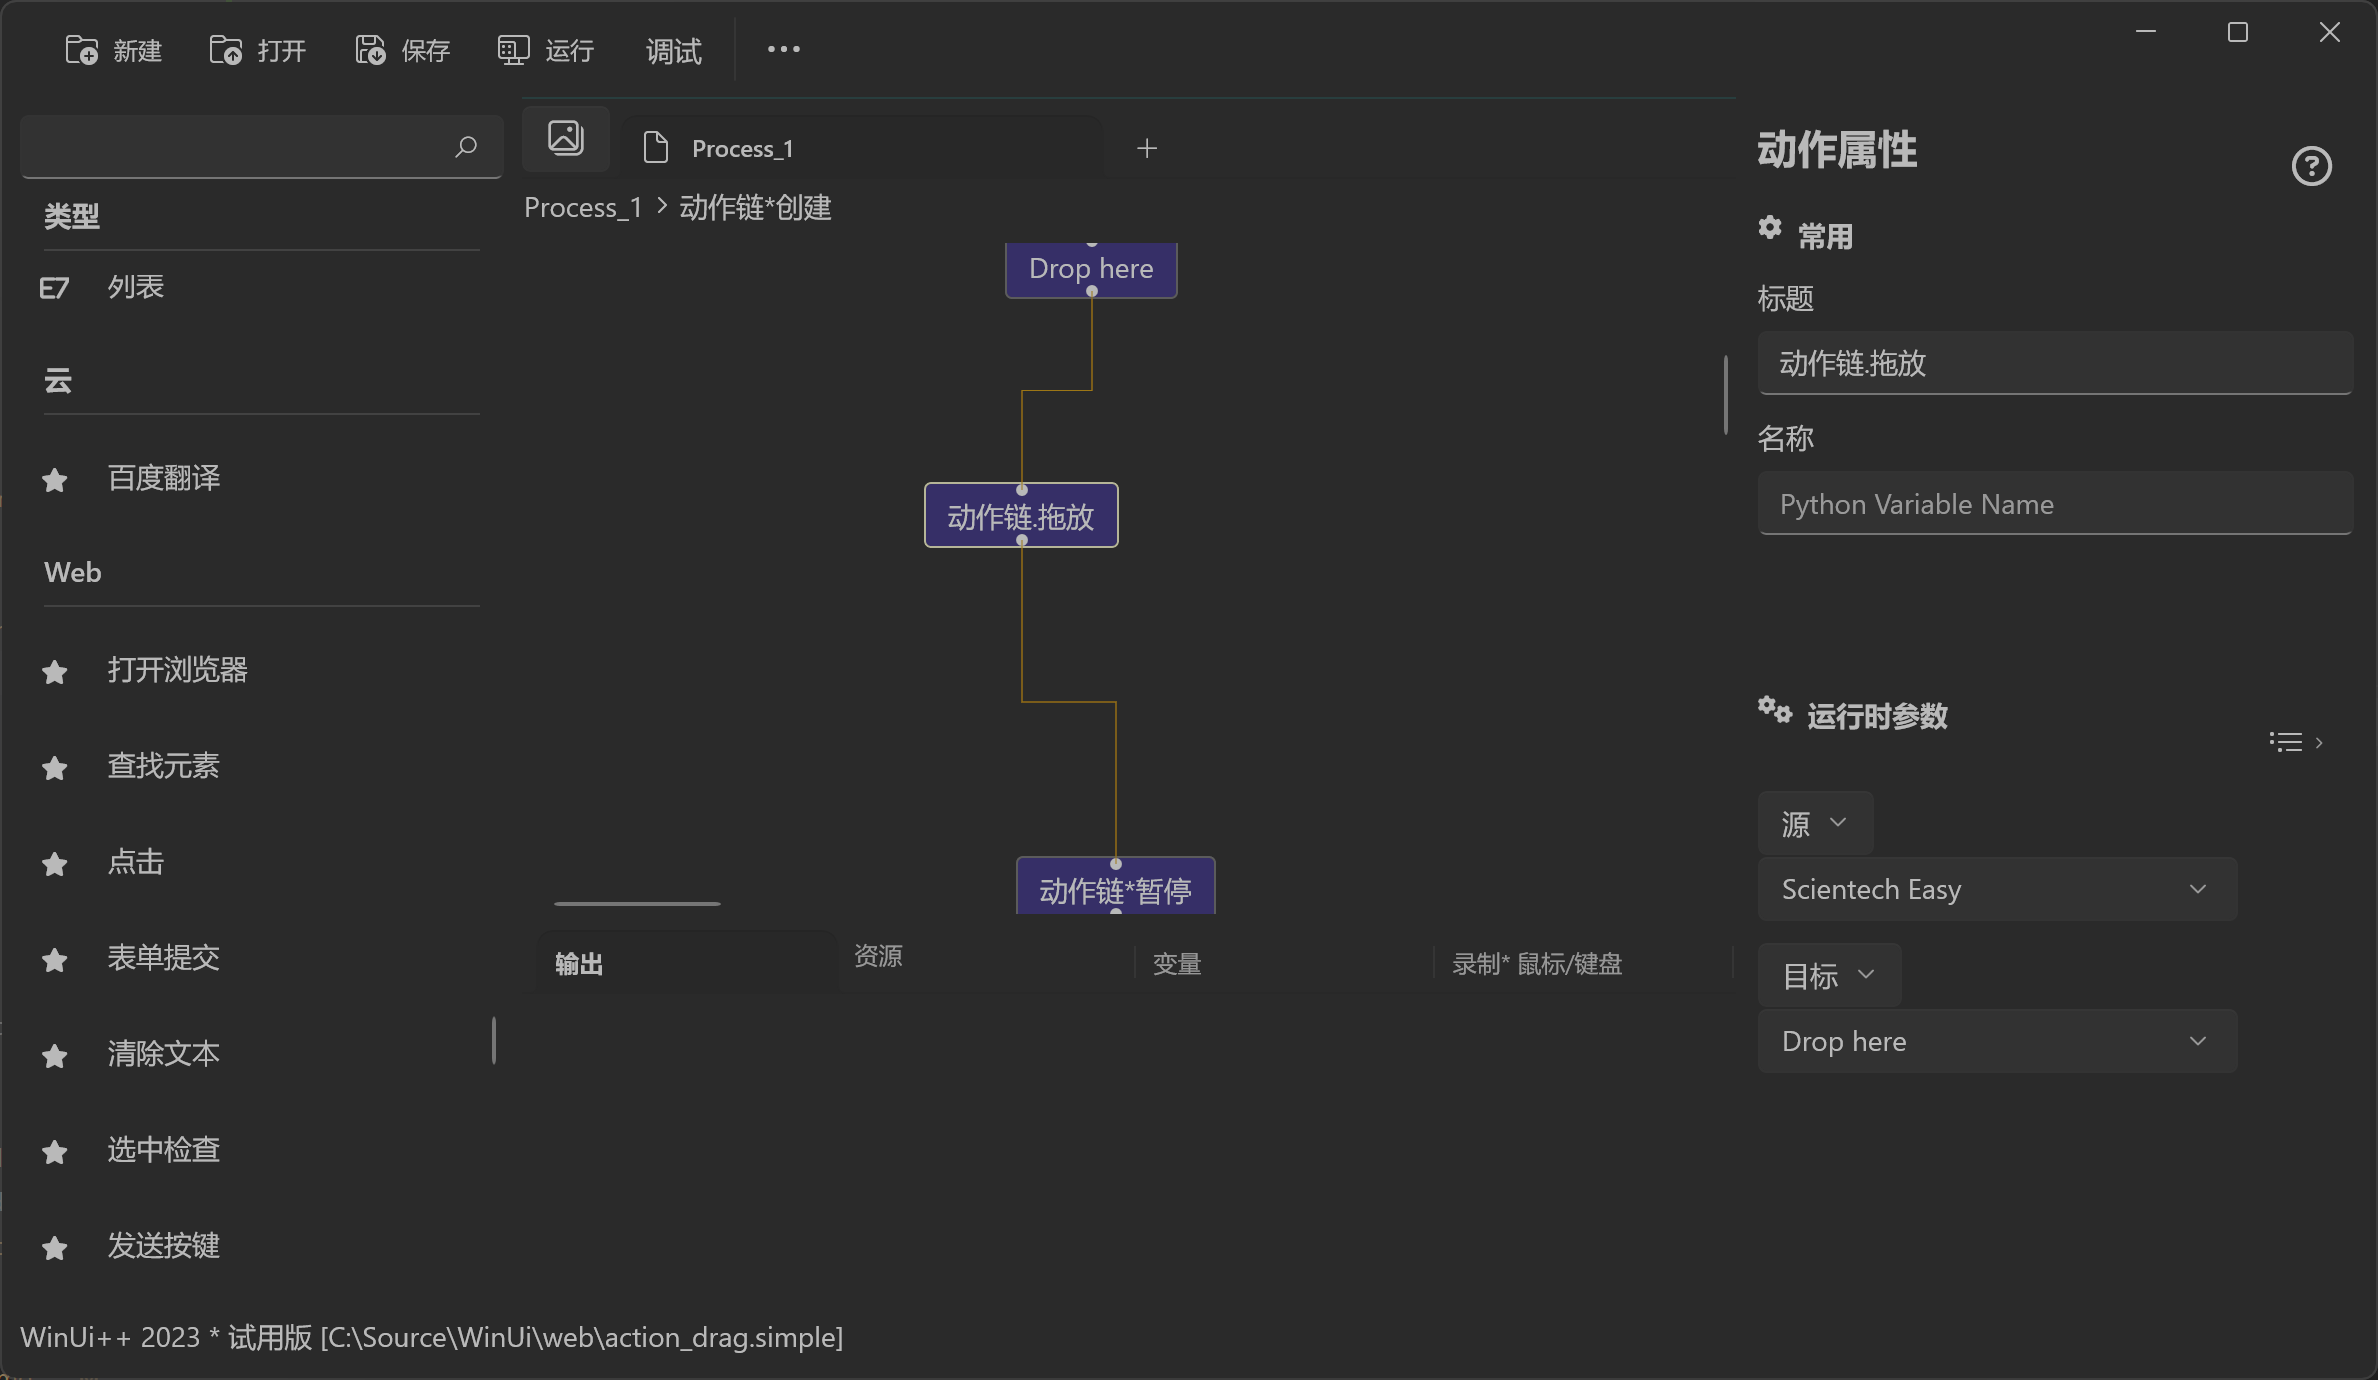This screenshot has height=1380, width=2378.
Task: Toggle the favorite star for 发送按键
Action: (54, 1247)
